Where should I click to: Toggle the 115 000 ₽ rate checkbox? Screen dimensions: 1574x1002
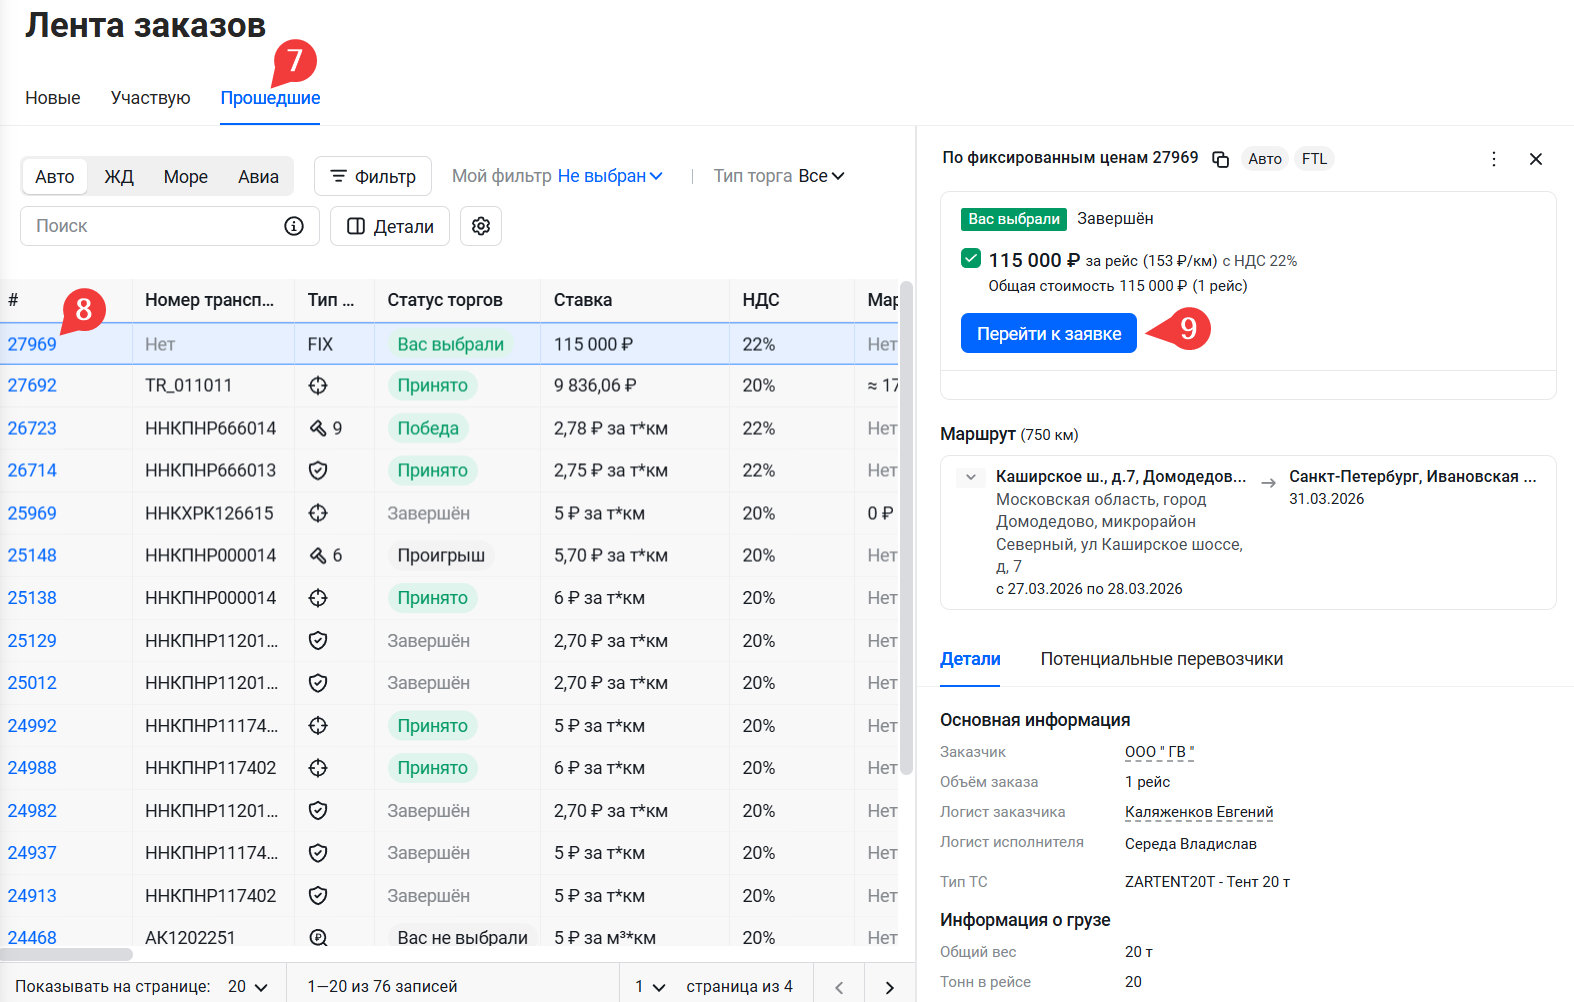970,258
